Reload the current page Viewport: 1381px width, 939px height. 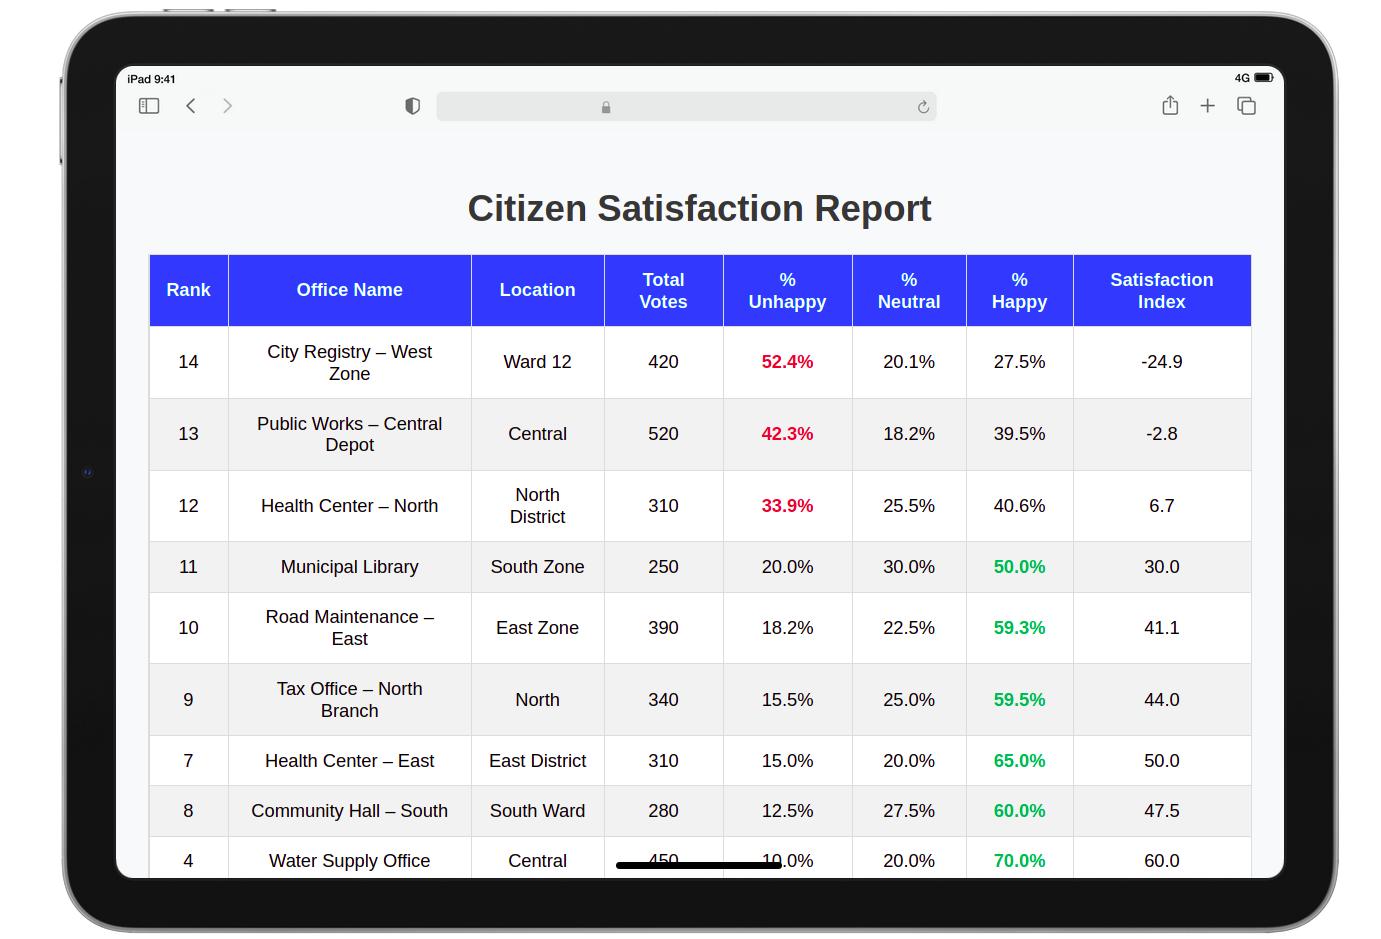pos(922,106)
